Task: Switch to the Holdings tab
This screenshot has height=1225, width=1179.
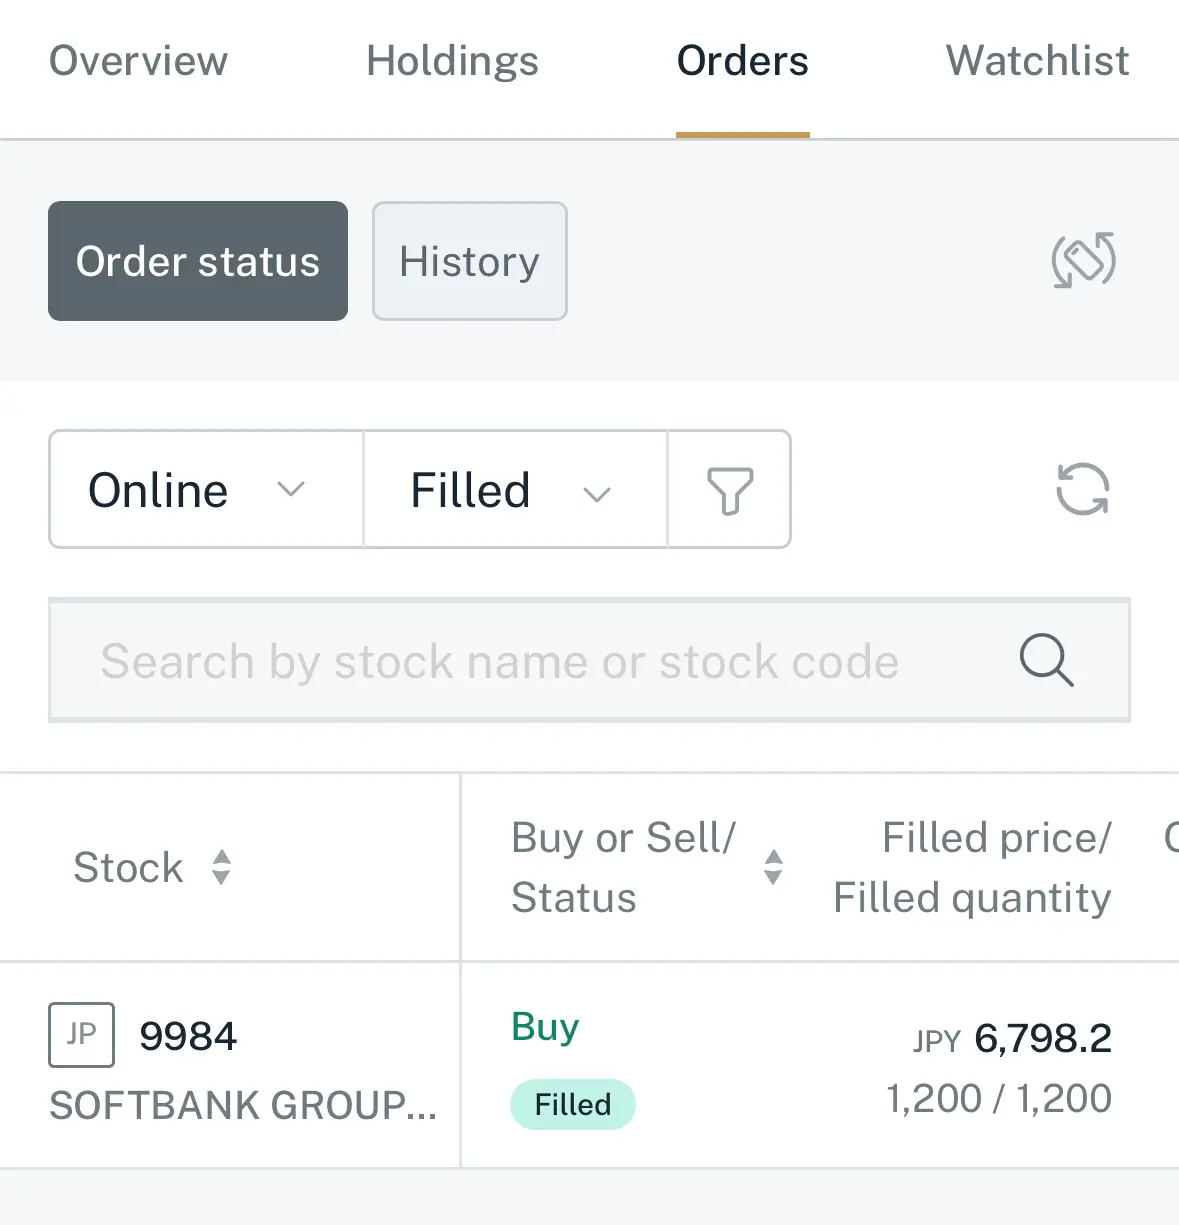Action: point(452,61)
